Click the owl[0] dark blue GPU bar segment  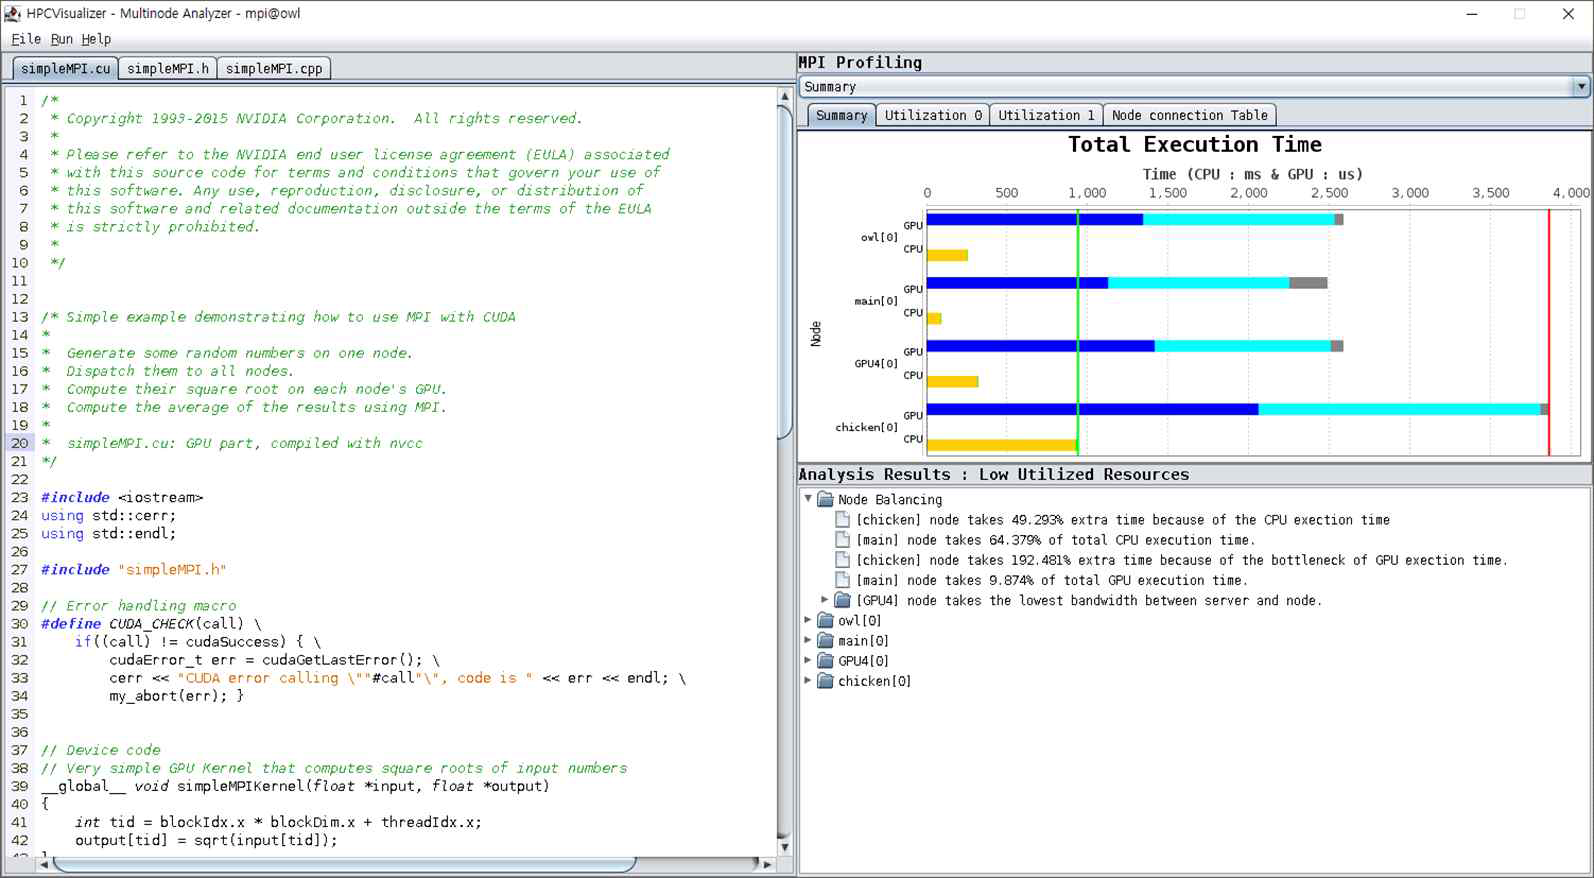(x=1035, y=219)
